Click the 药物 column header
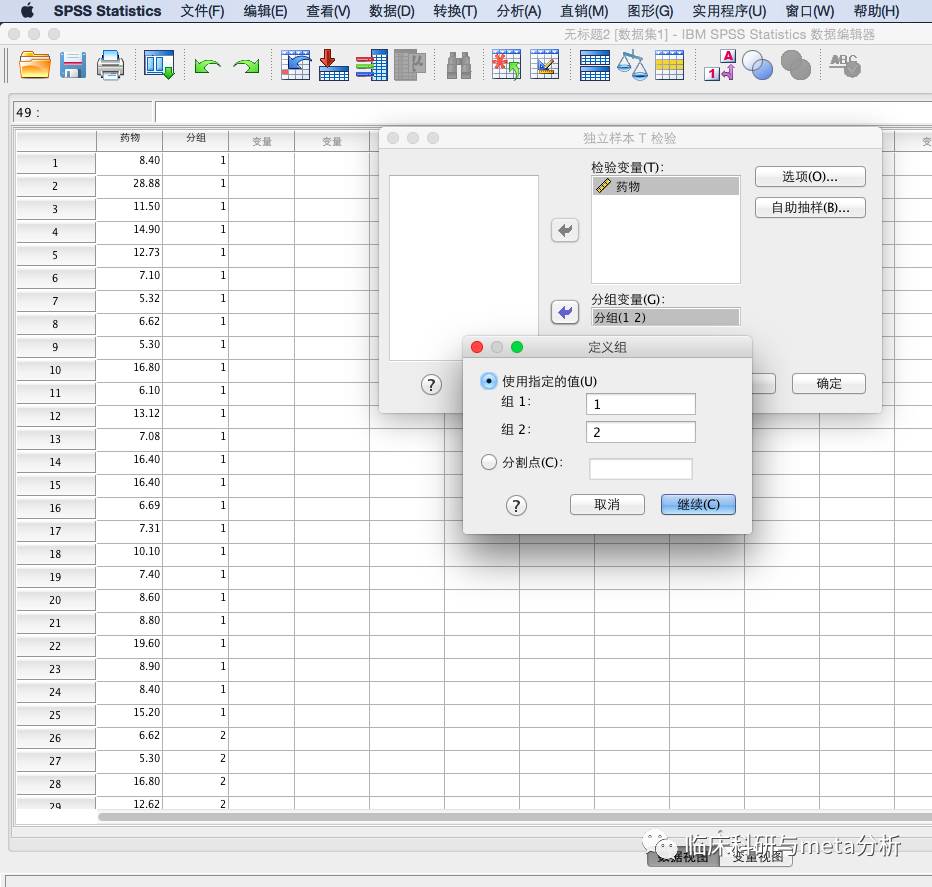Image resolution: width=932 pixels, height=887 pixels. [130, 139]
